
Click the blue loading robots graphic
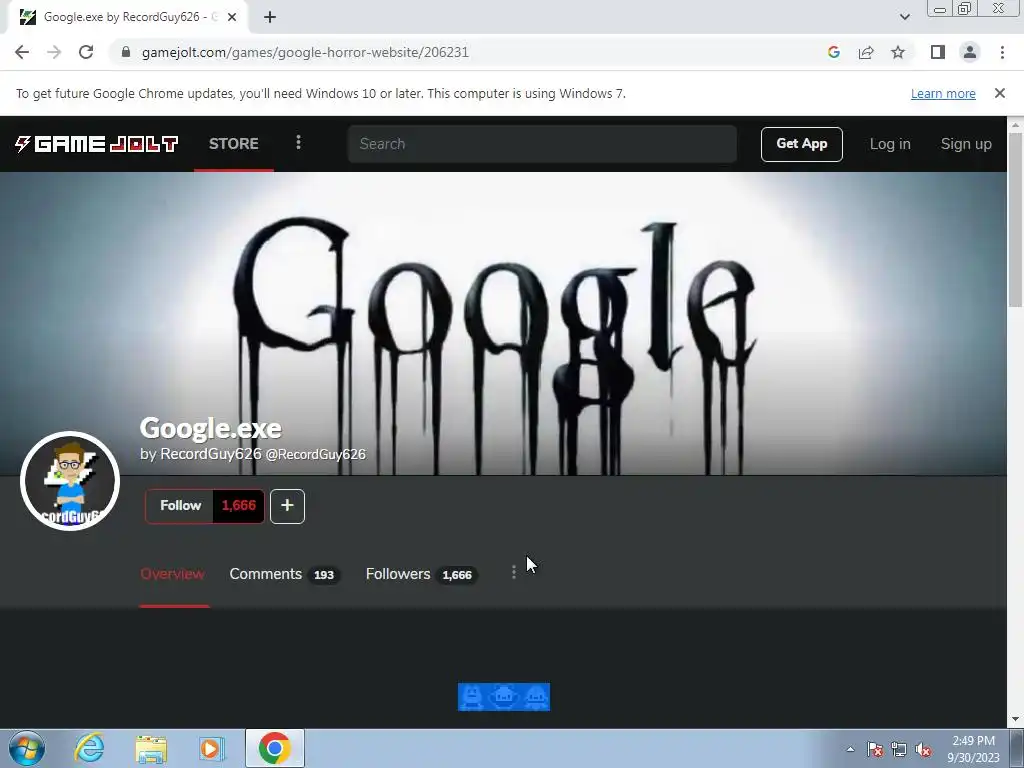pyautogui.click(x=504, y=697)
